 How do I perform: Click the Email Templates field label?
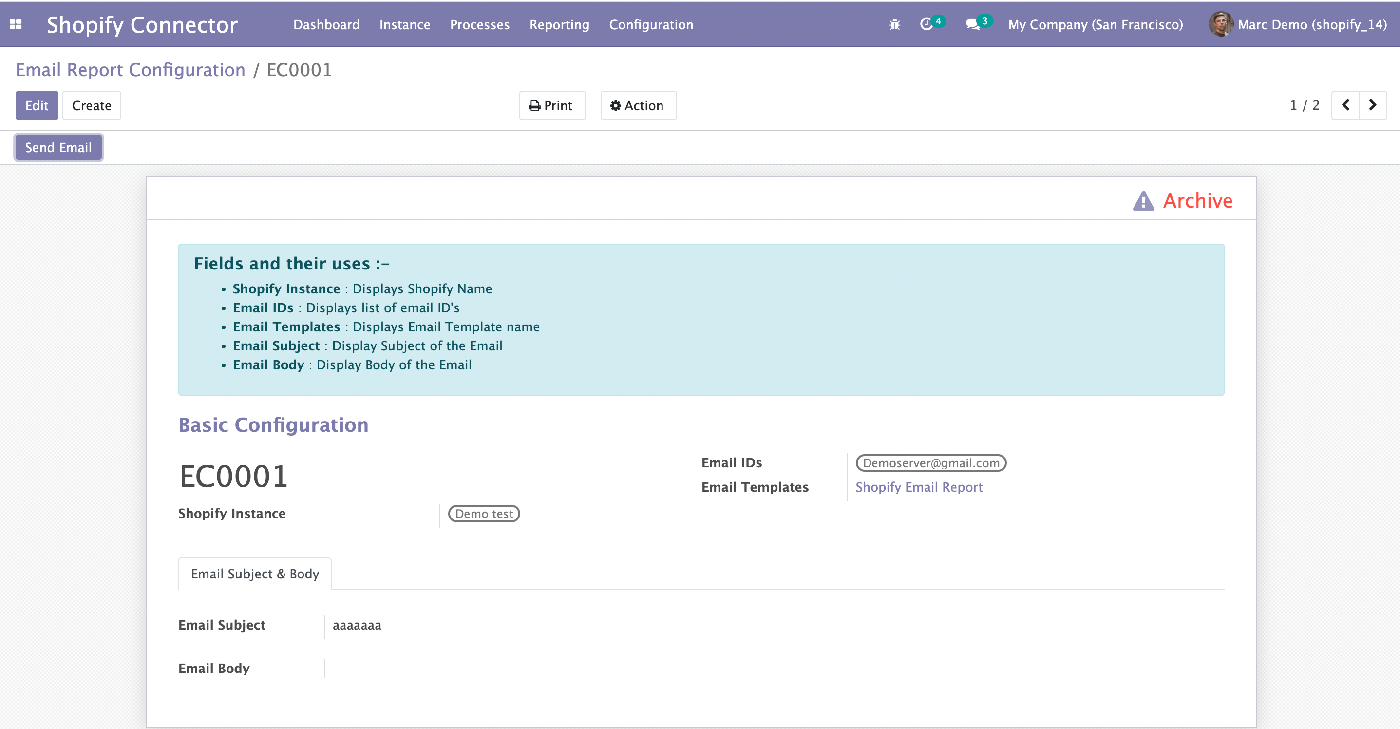tap(755, 487)
